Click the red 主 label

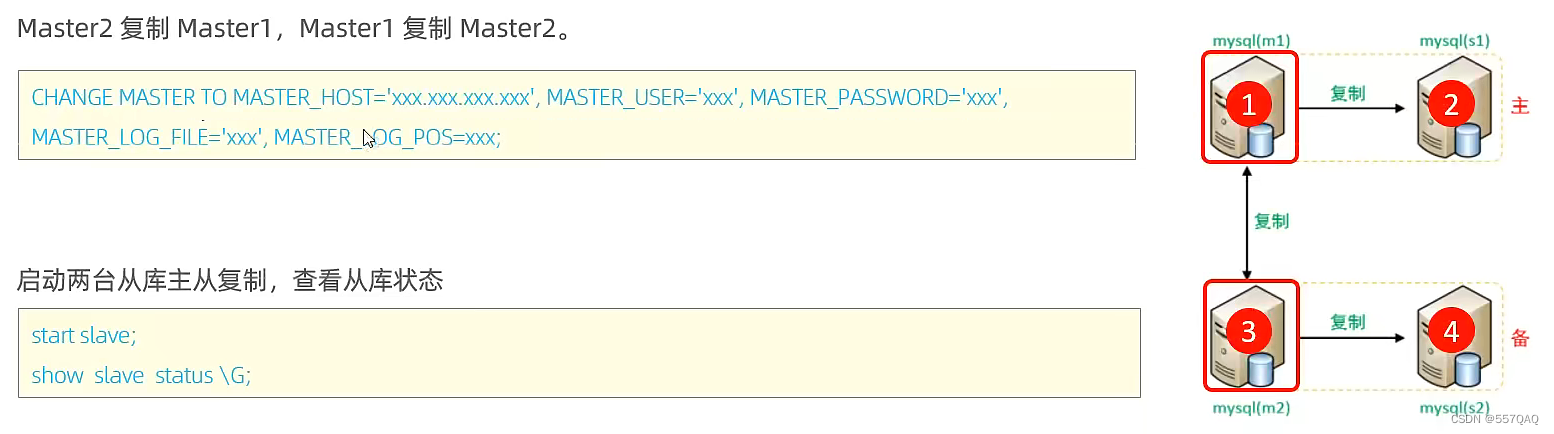point(1520,106)
